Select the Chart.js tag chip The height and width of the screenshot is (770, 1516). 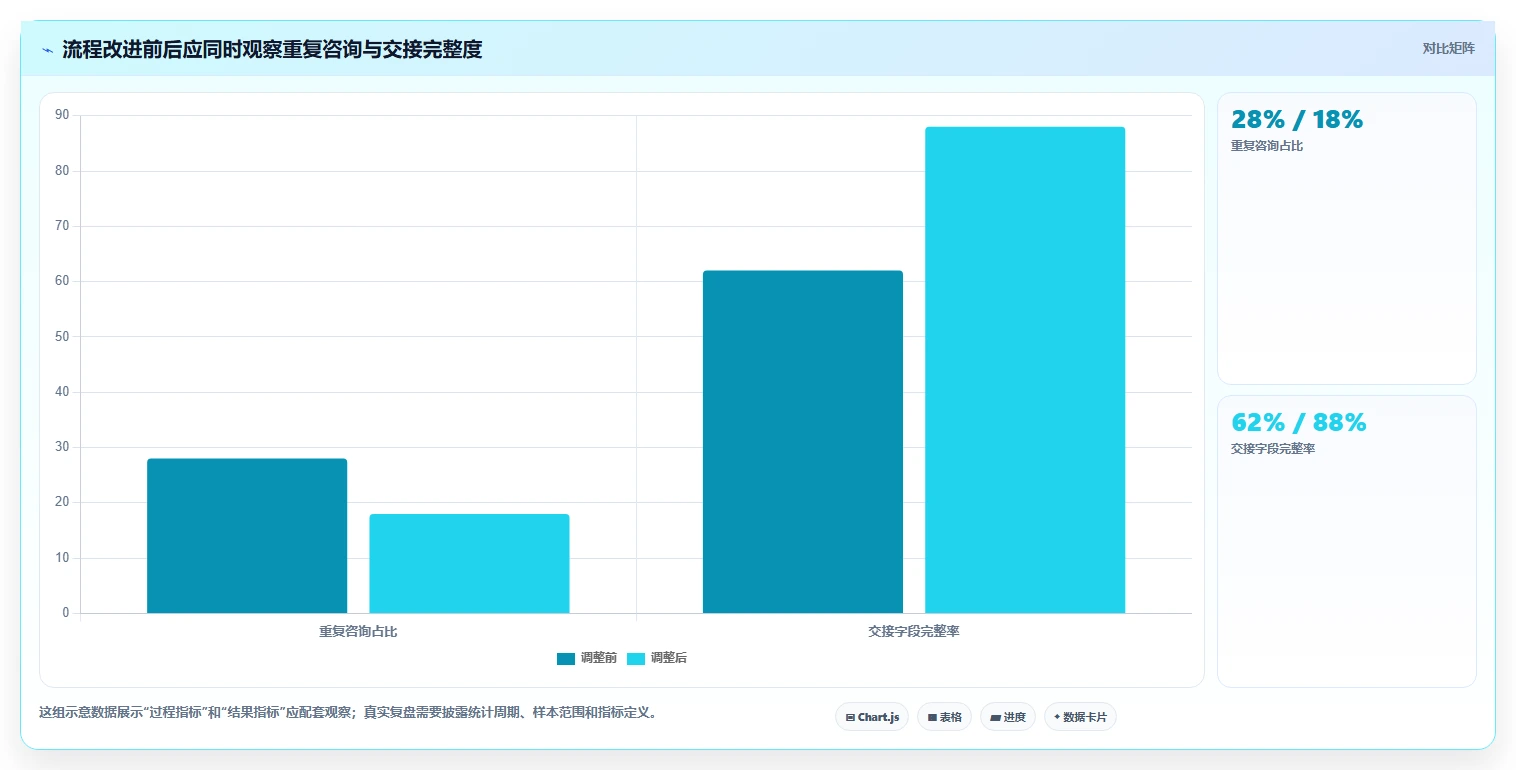pyautogui.click(x=872, y=717)
